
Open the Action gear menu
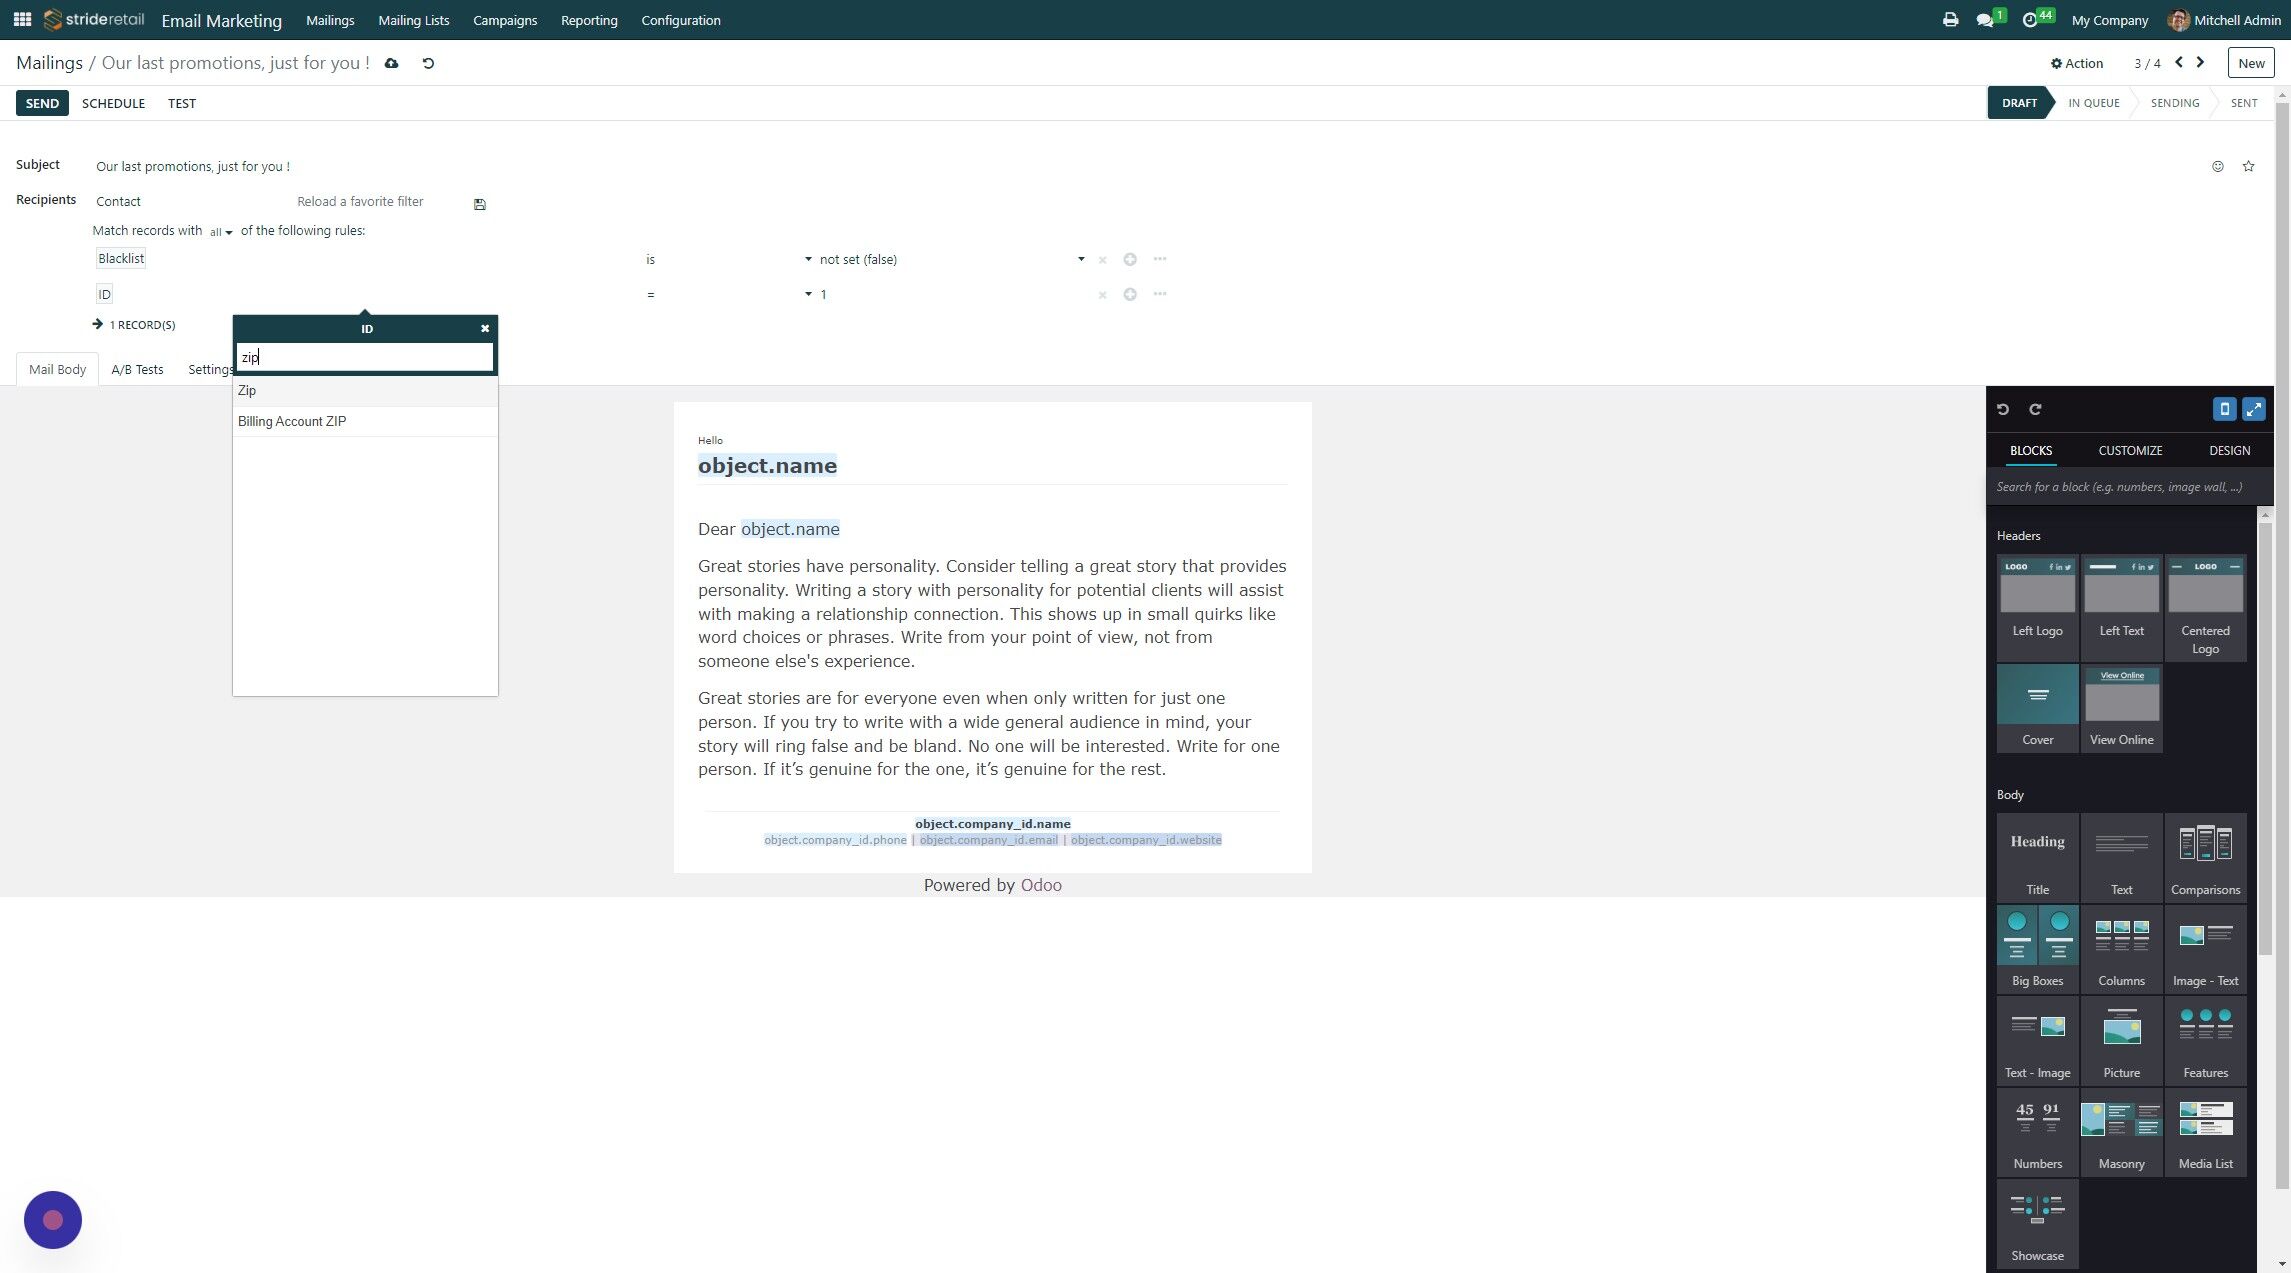click(x=2076, y=63)
